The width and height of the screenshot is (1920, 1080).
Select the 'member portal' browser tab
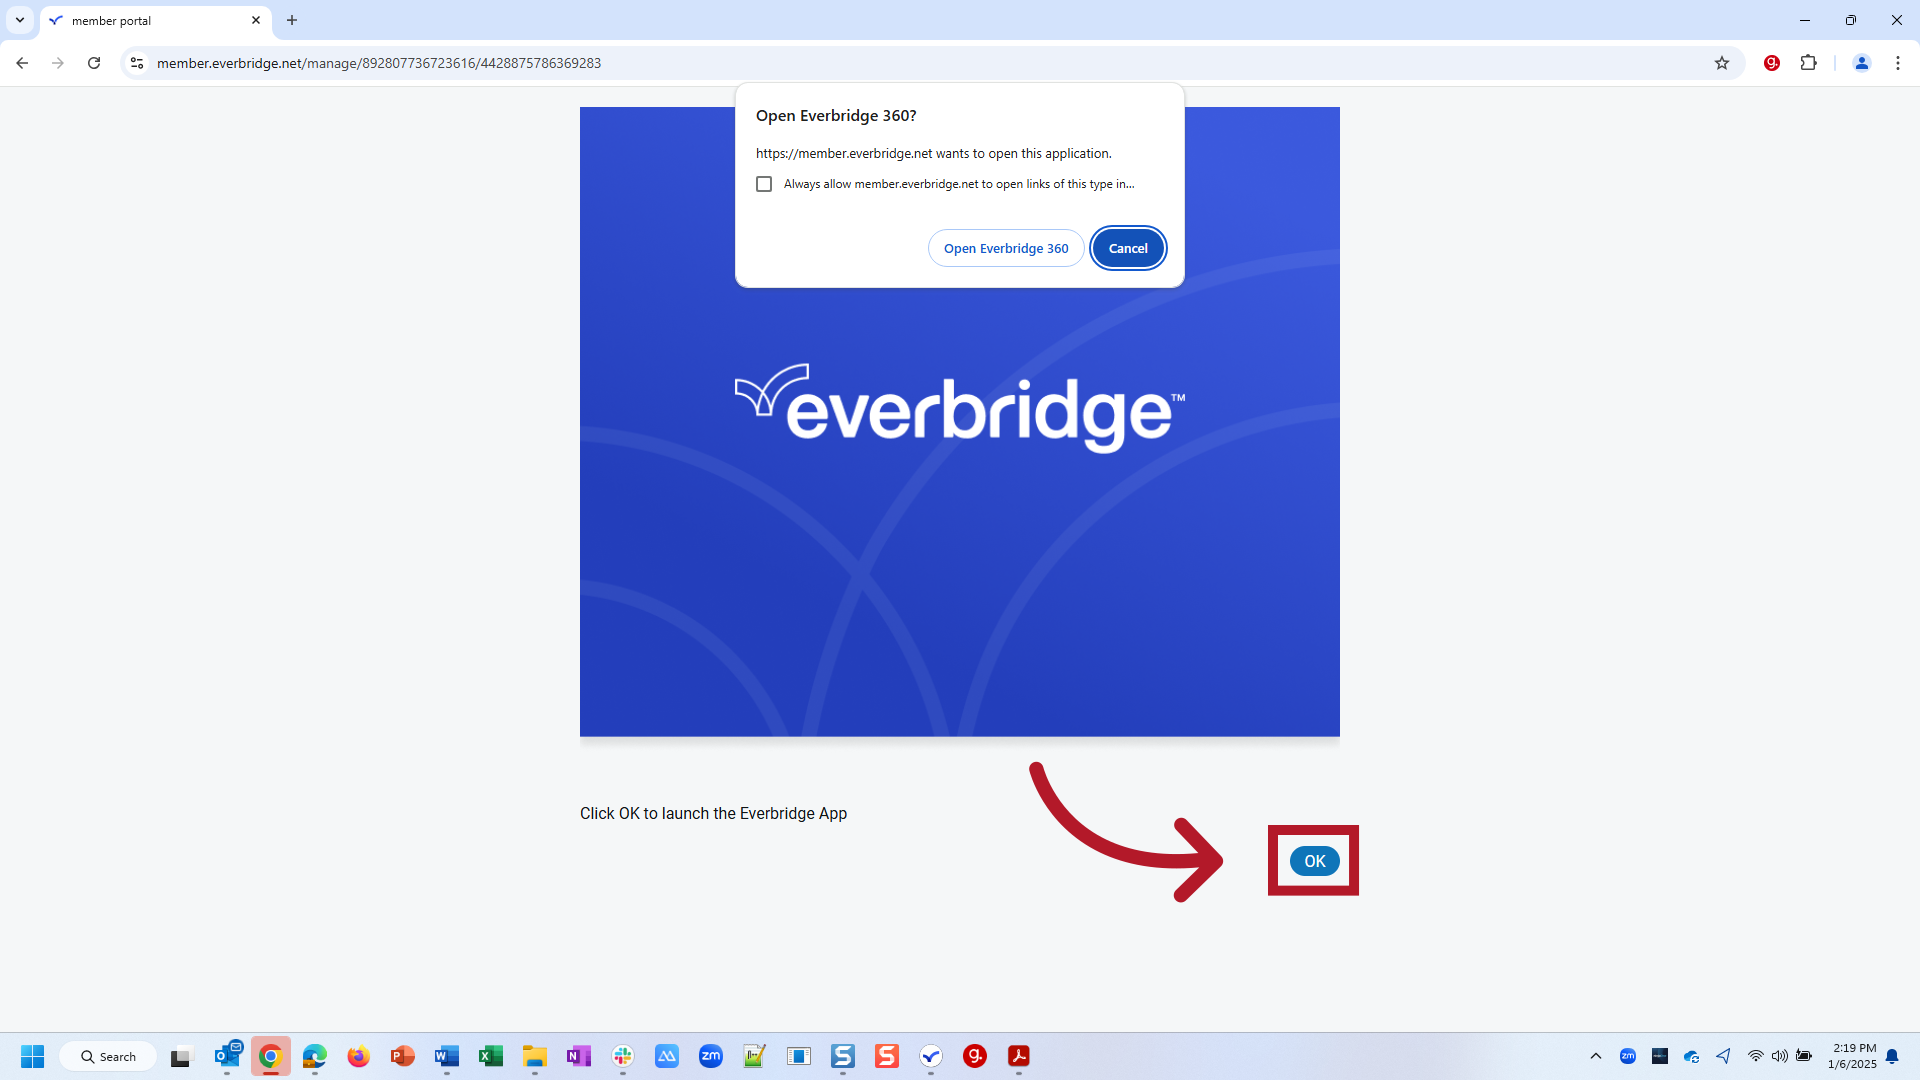click(140, 20)
